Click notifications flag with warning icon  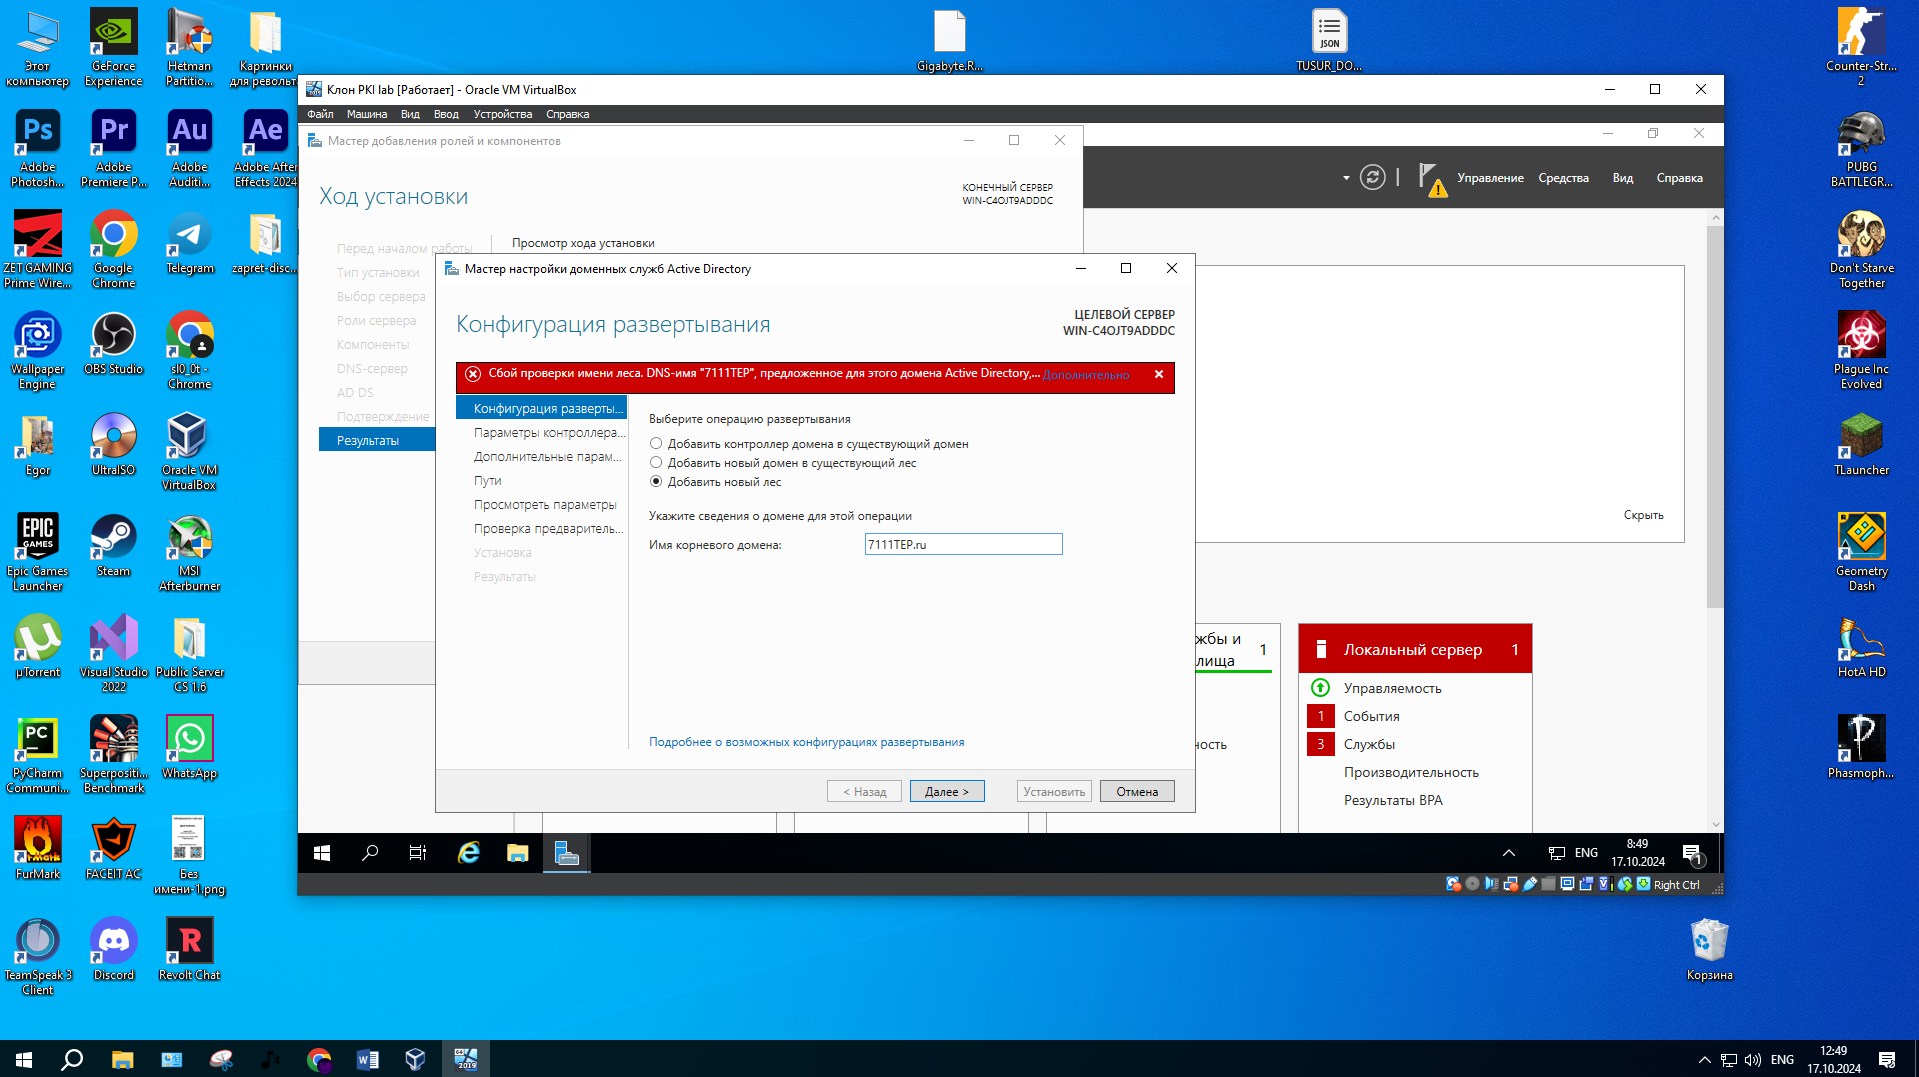pyautogui.click(x=1432, y=180)
